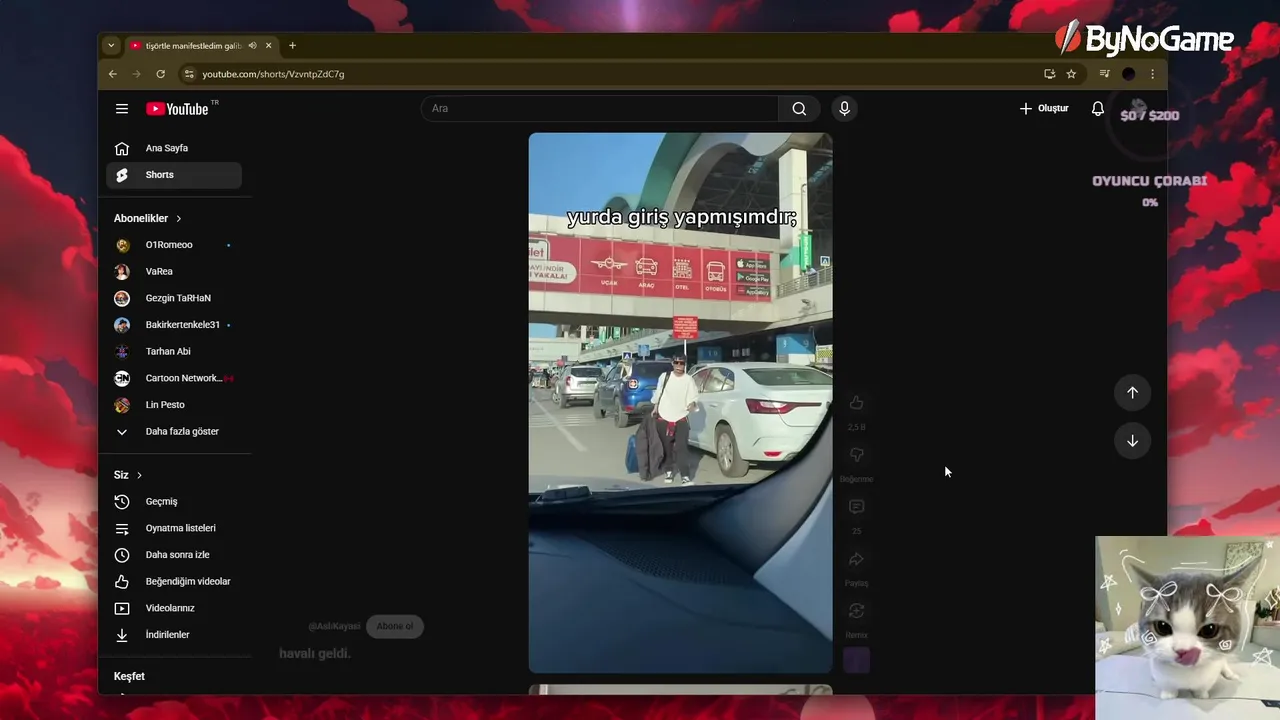Image resolution: width=1280 pixels, height=720 pixels.
Task: Go to next short with down arrow
Action: tap(1132, 441)
